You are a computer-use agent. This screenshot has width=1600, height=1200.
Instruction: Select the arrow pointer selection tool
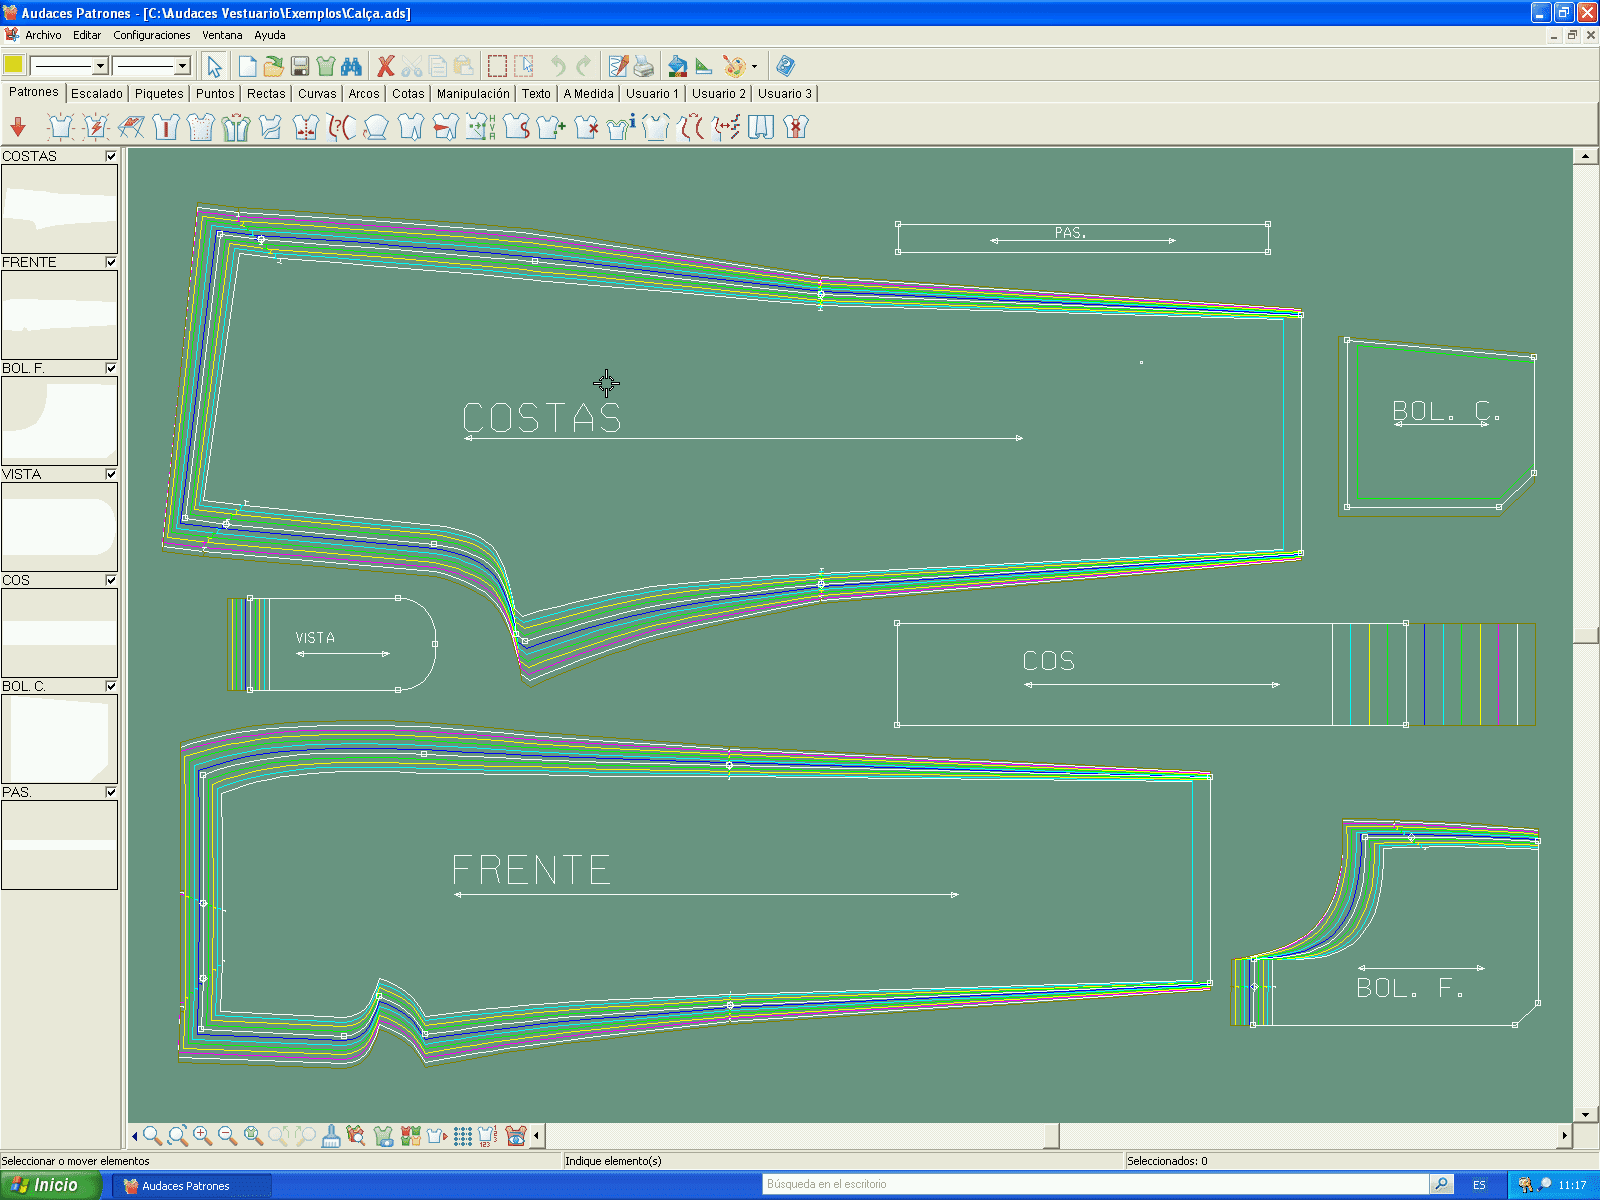214,67
